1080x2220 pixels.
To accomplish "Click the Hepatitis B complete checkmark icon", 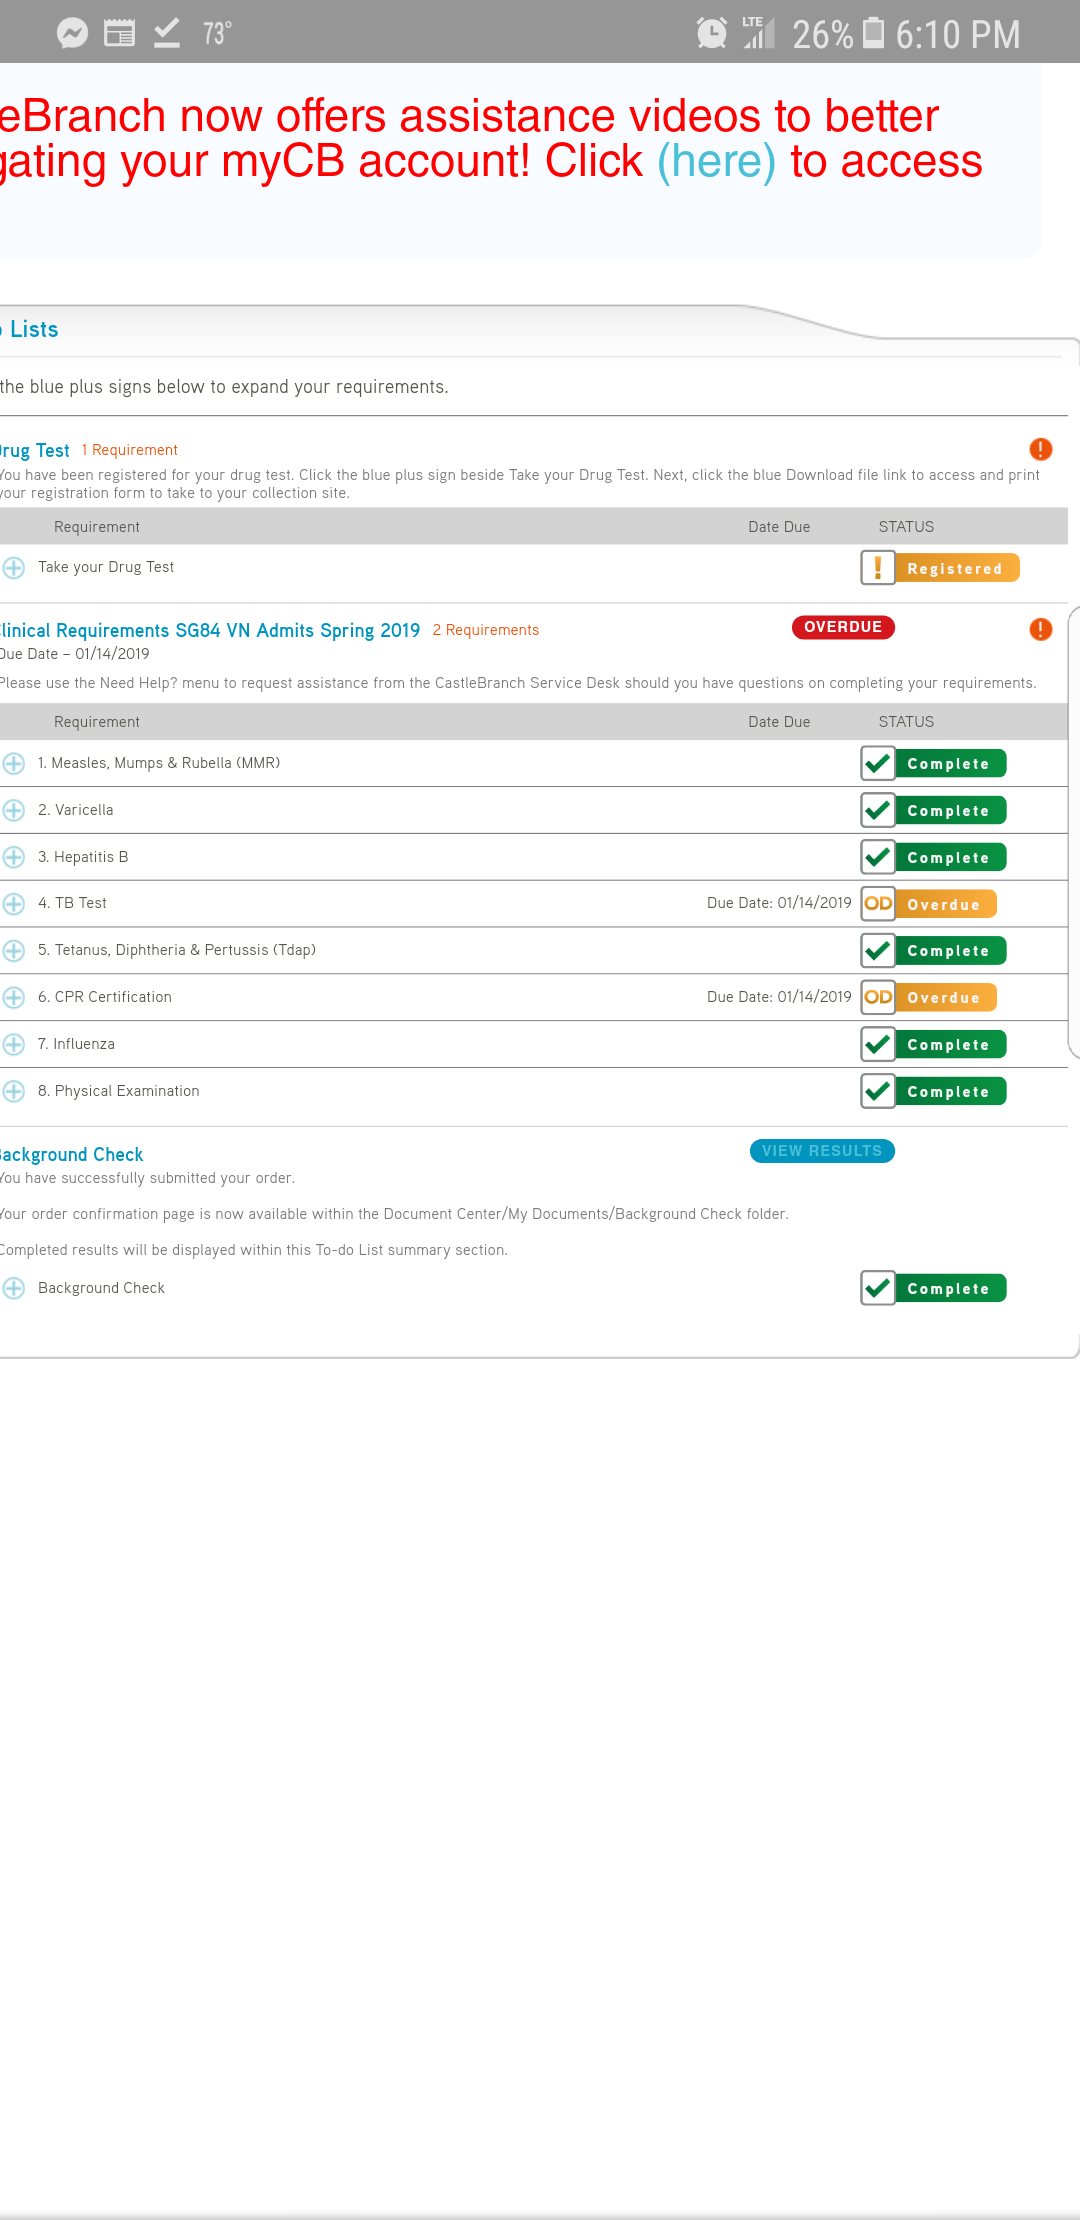I will pos(878,858).
